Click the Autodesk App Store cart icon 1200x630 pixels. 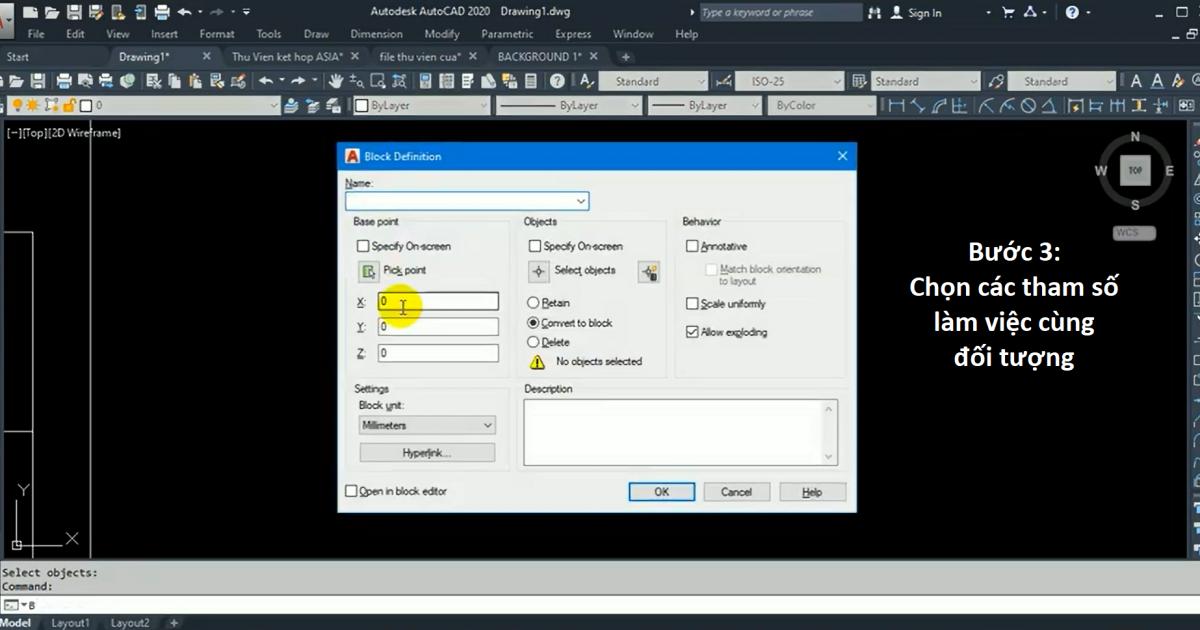pos(1008,13)
